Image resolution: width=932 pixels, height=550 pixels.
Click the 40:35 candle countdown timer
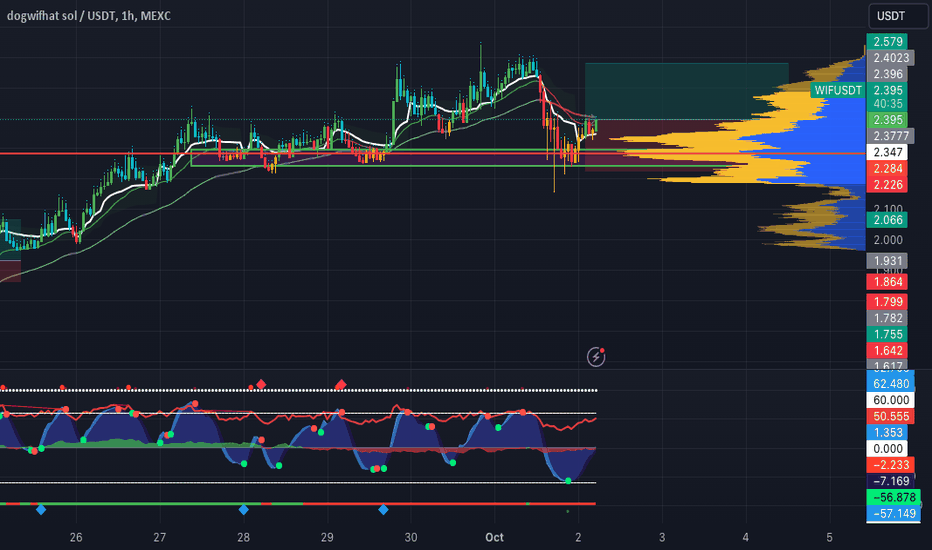pyautogui.click(x=888, y=103)
